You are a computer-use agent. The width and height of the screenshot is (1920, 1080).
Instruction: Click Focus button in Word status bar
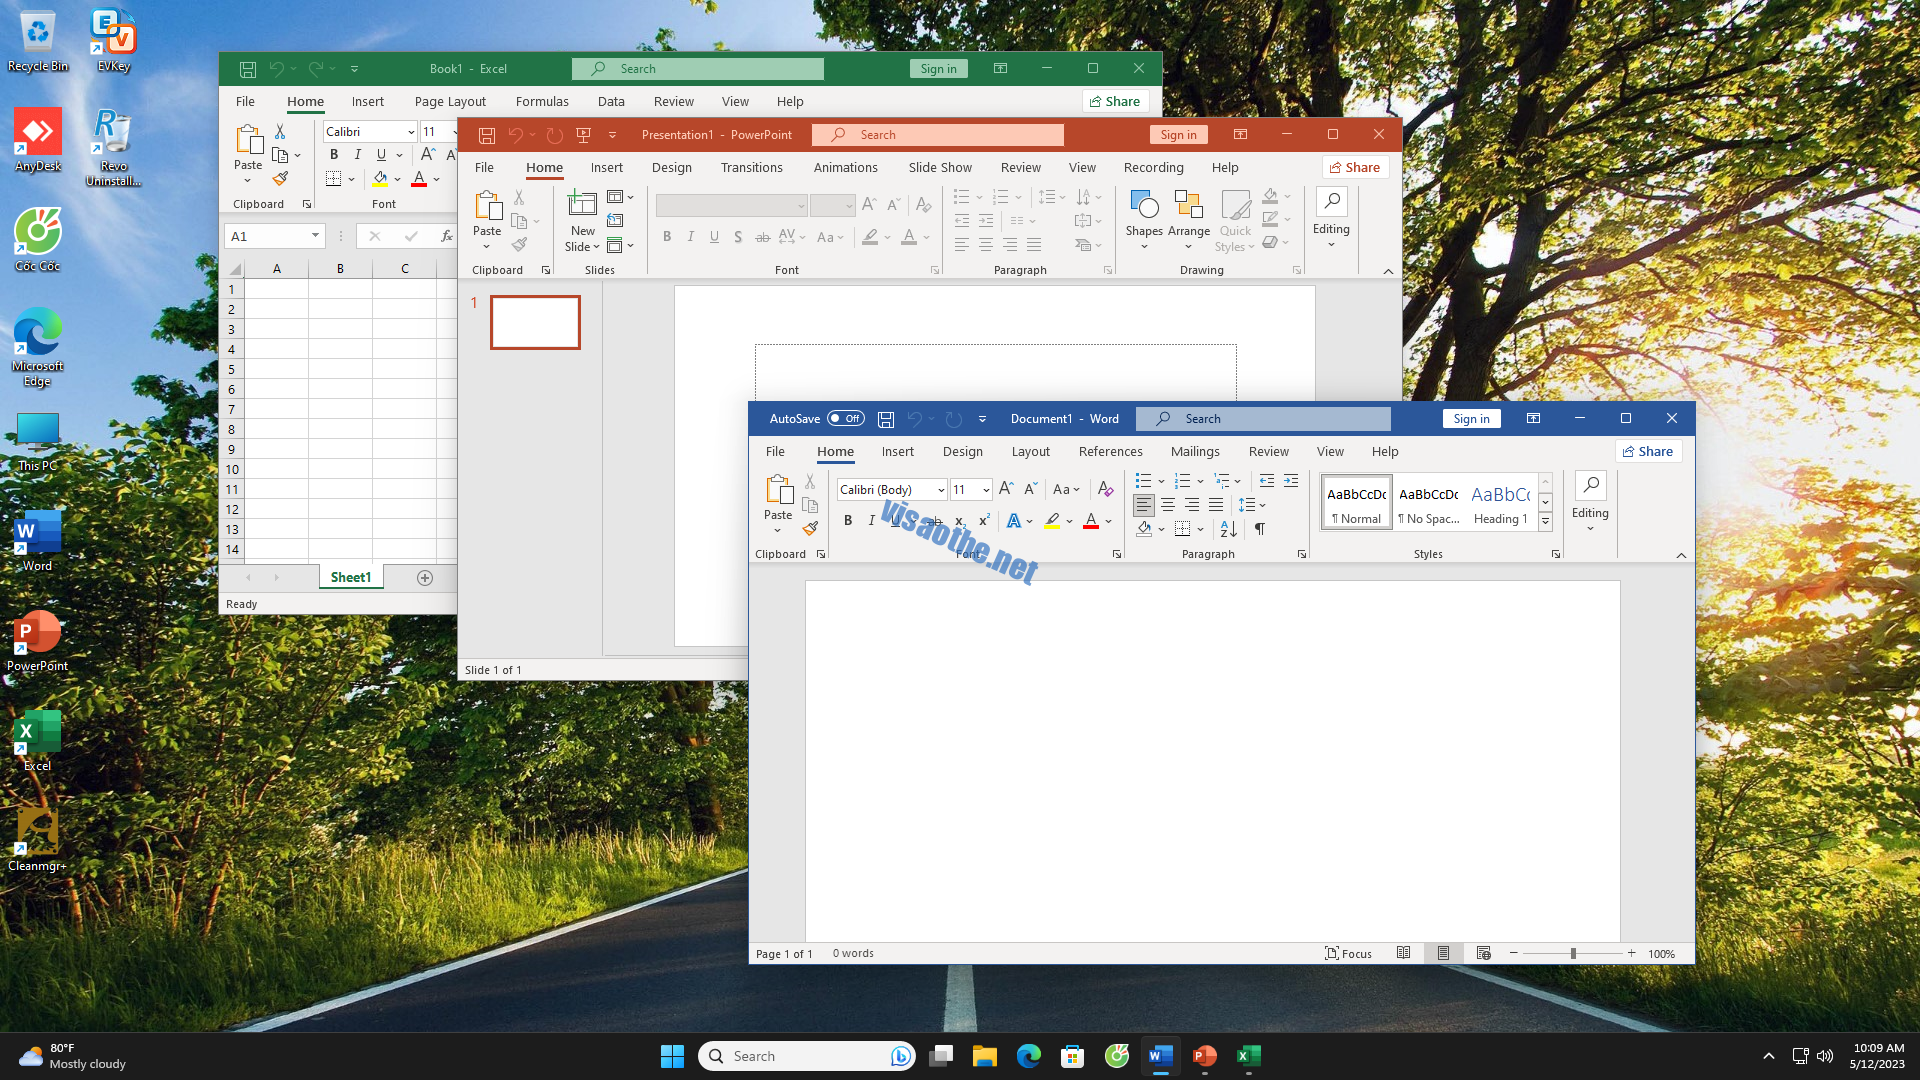point(1348,954)
